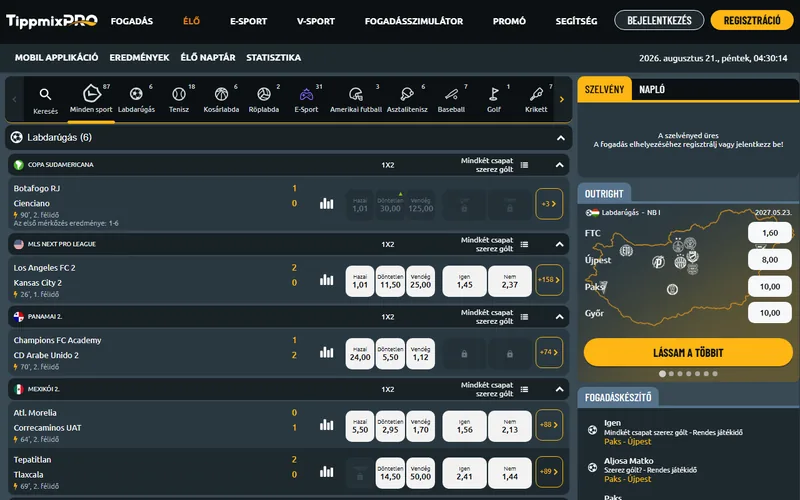The height and width of the screenshot is (500, 800).
Task: Select Labdarúgás sport filter icon
Action: (136, 94)
